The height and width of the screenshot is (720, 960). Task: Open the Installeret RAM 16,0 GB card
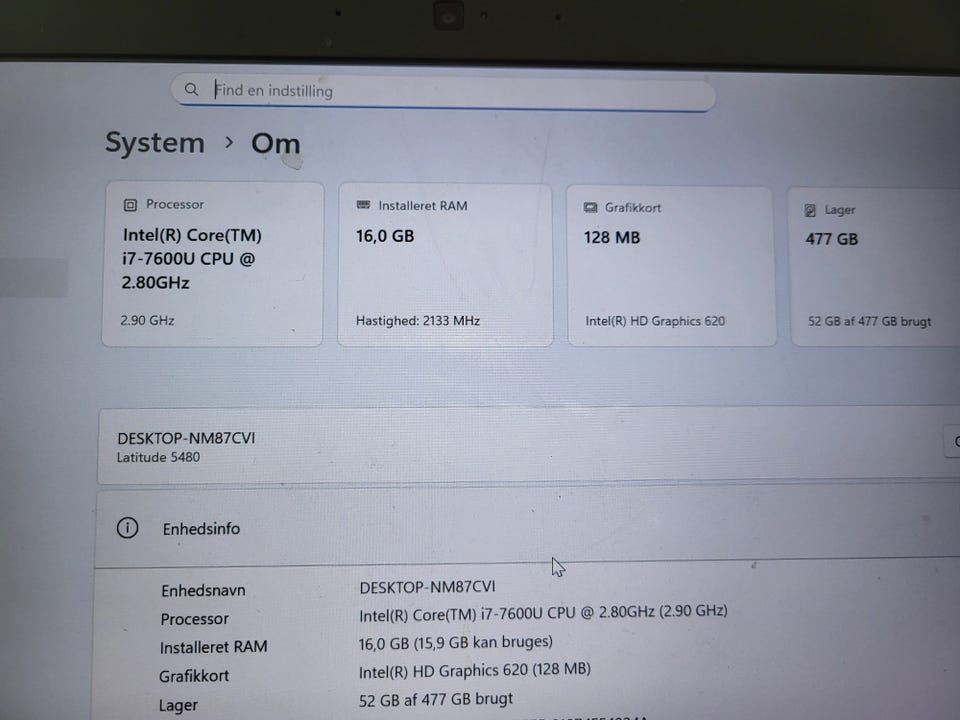click(x=445, y=265)
